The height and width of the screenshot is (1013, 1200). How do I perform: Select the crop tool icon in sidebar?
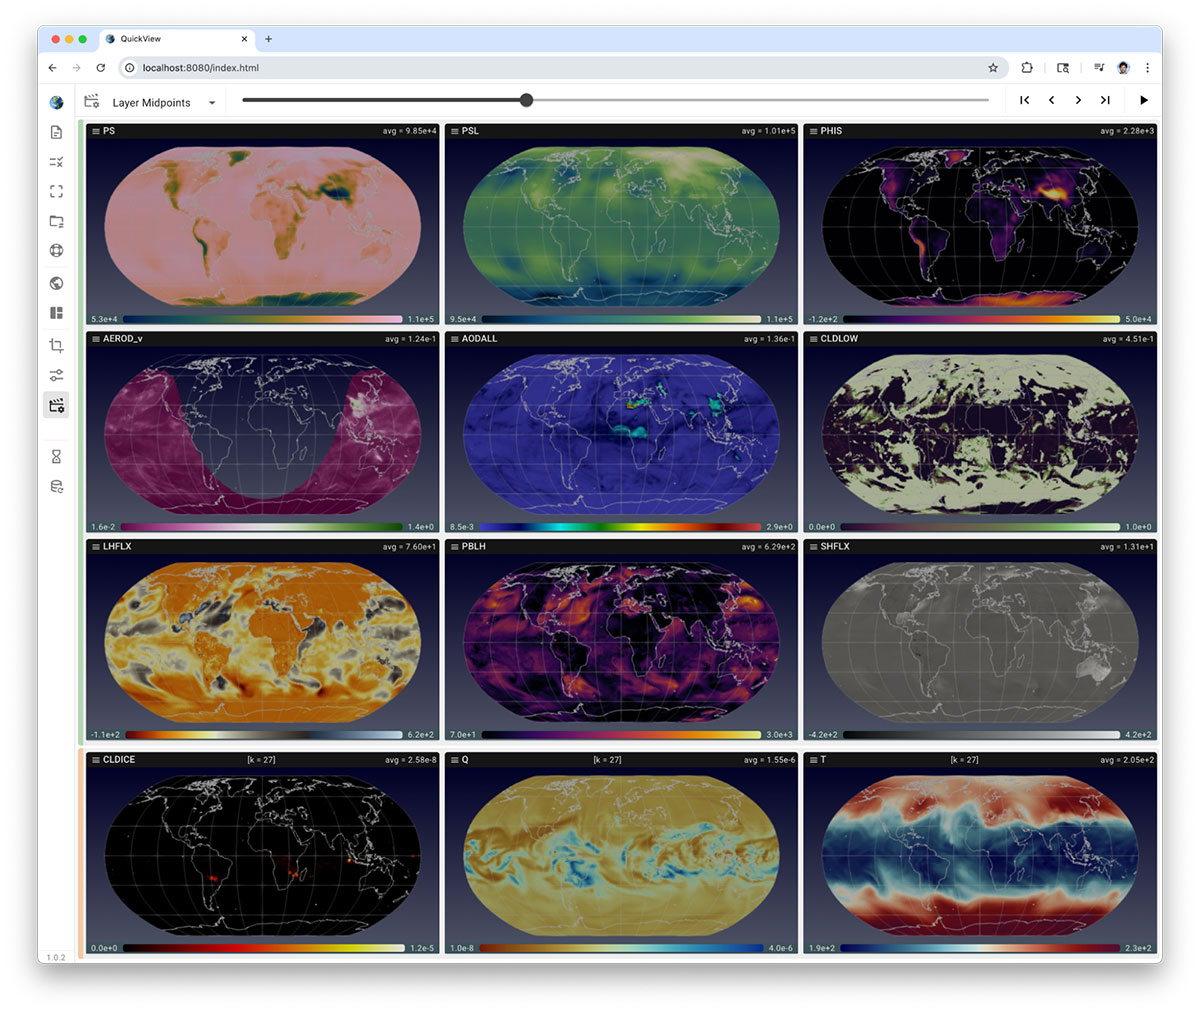point(56,345)
